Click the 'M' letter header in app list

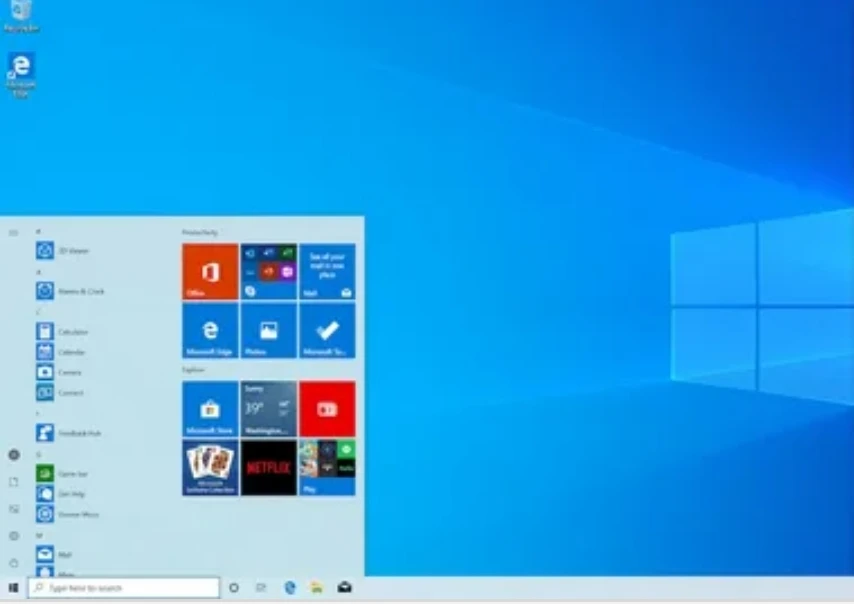coord(39,535)
